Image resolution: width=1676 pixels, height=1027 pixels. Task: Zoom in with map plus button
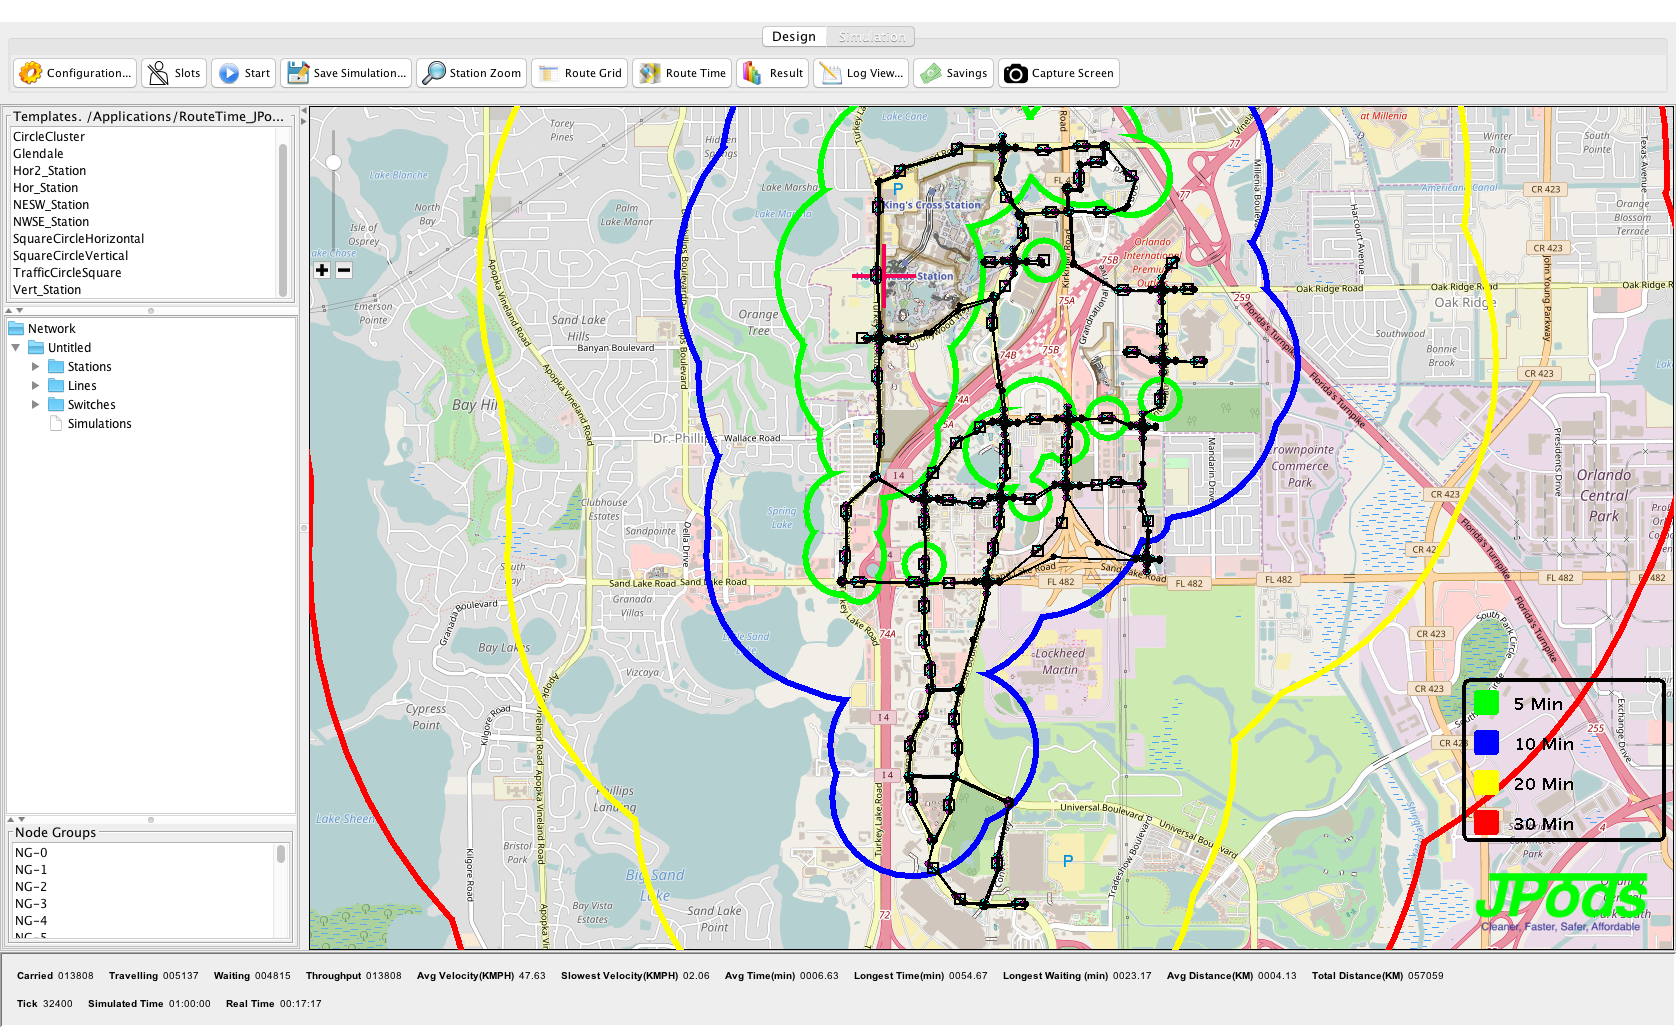tap(322, 270)
